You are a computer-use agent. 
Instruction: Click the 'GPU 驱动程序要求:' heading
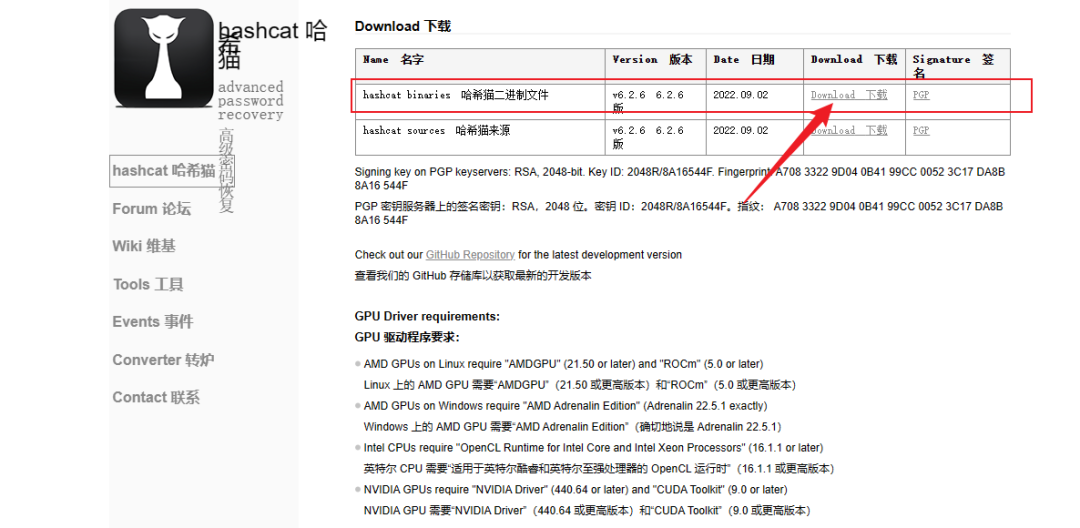click(x=407, y=337)
